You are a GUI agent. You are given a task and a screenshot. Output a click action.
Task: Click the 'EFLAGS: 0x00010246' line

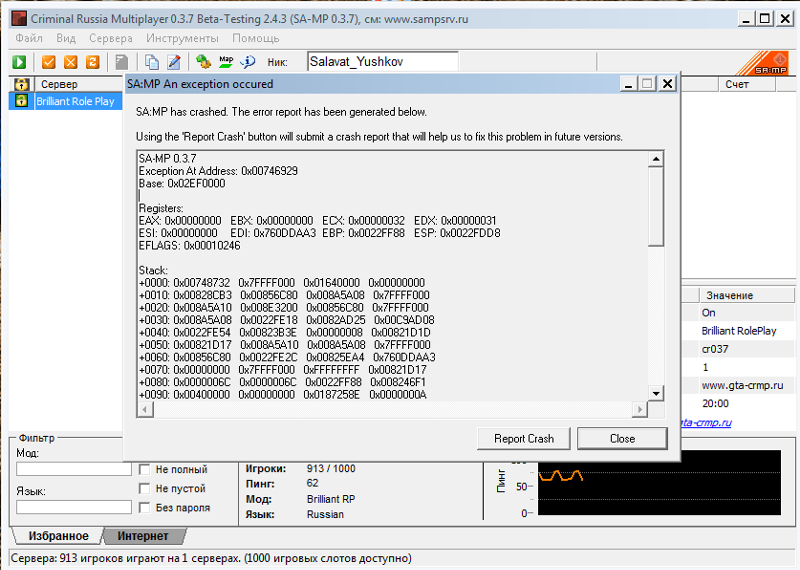(x=190, y=245)
